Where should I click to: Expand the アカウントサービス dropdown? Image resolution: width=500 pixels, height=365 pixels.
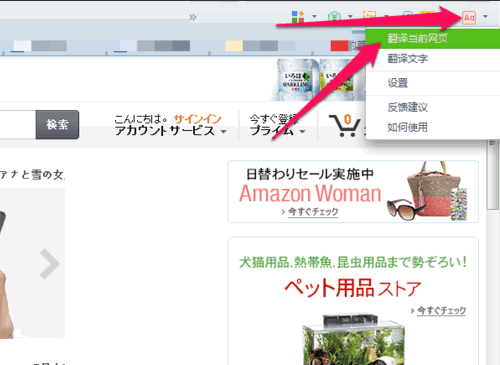(171, 131)
